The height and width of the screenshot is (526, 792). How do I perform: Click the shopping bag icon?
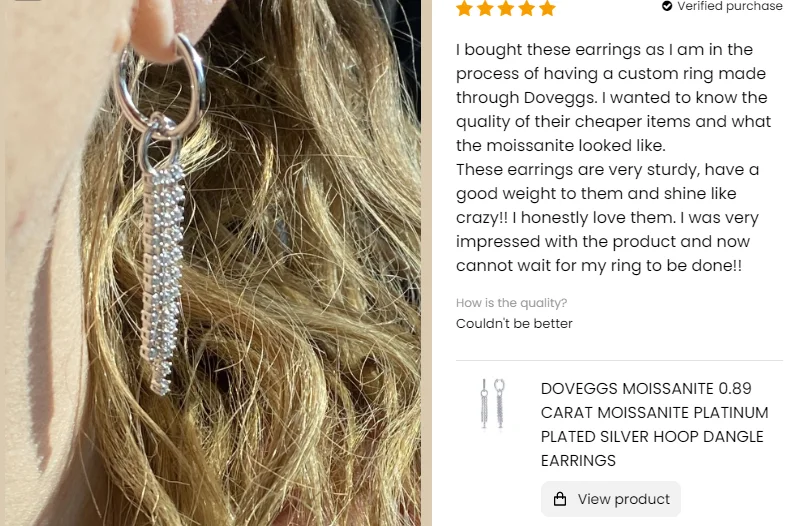(560, 499)
